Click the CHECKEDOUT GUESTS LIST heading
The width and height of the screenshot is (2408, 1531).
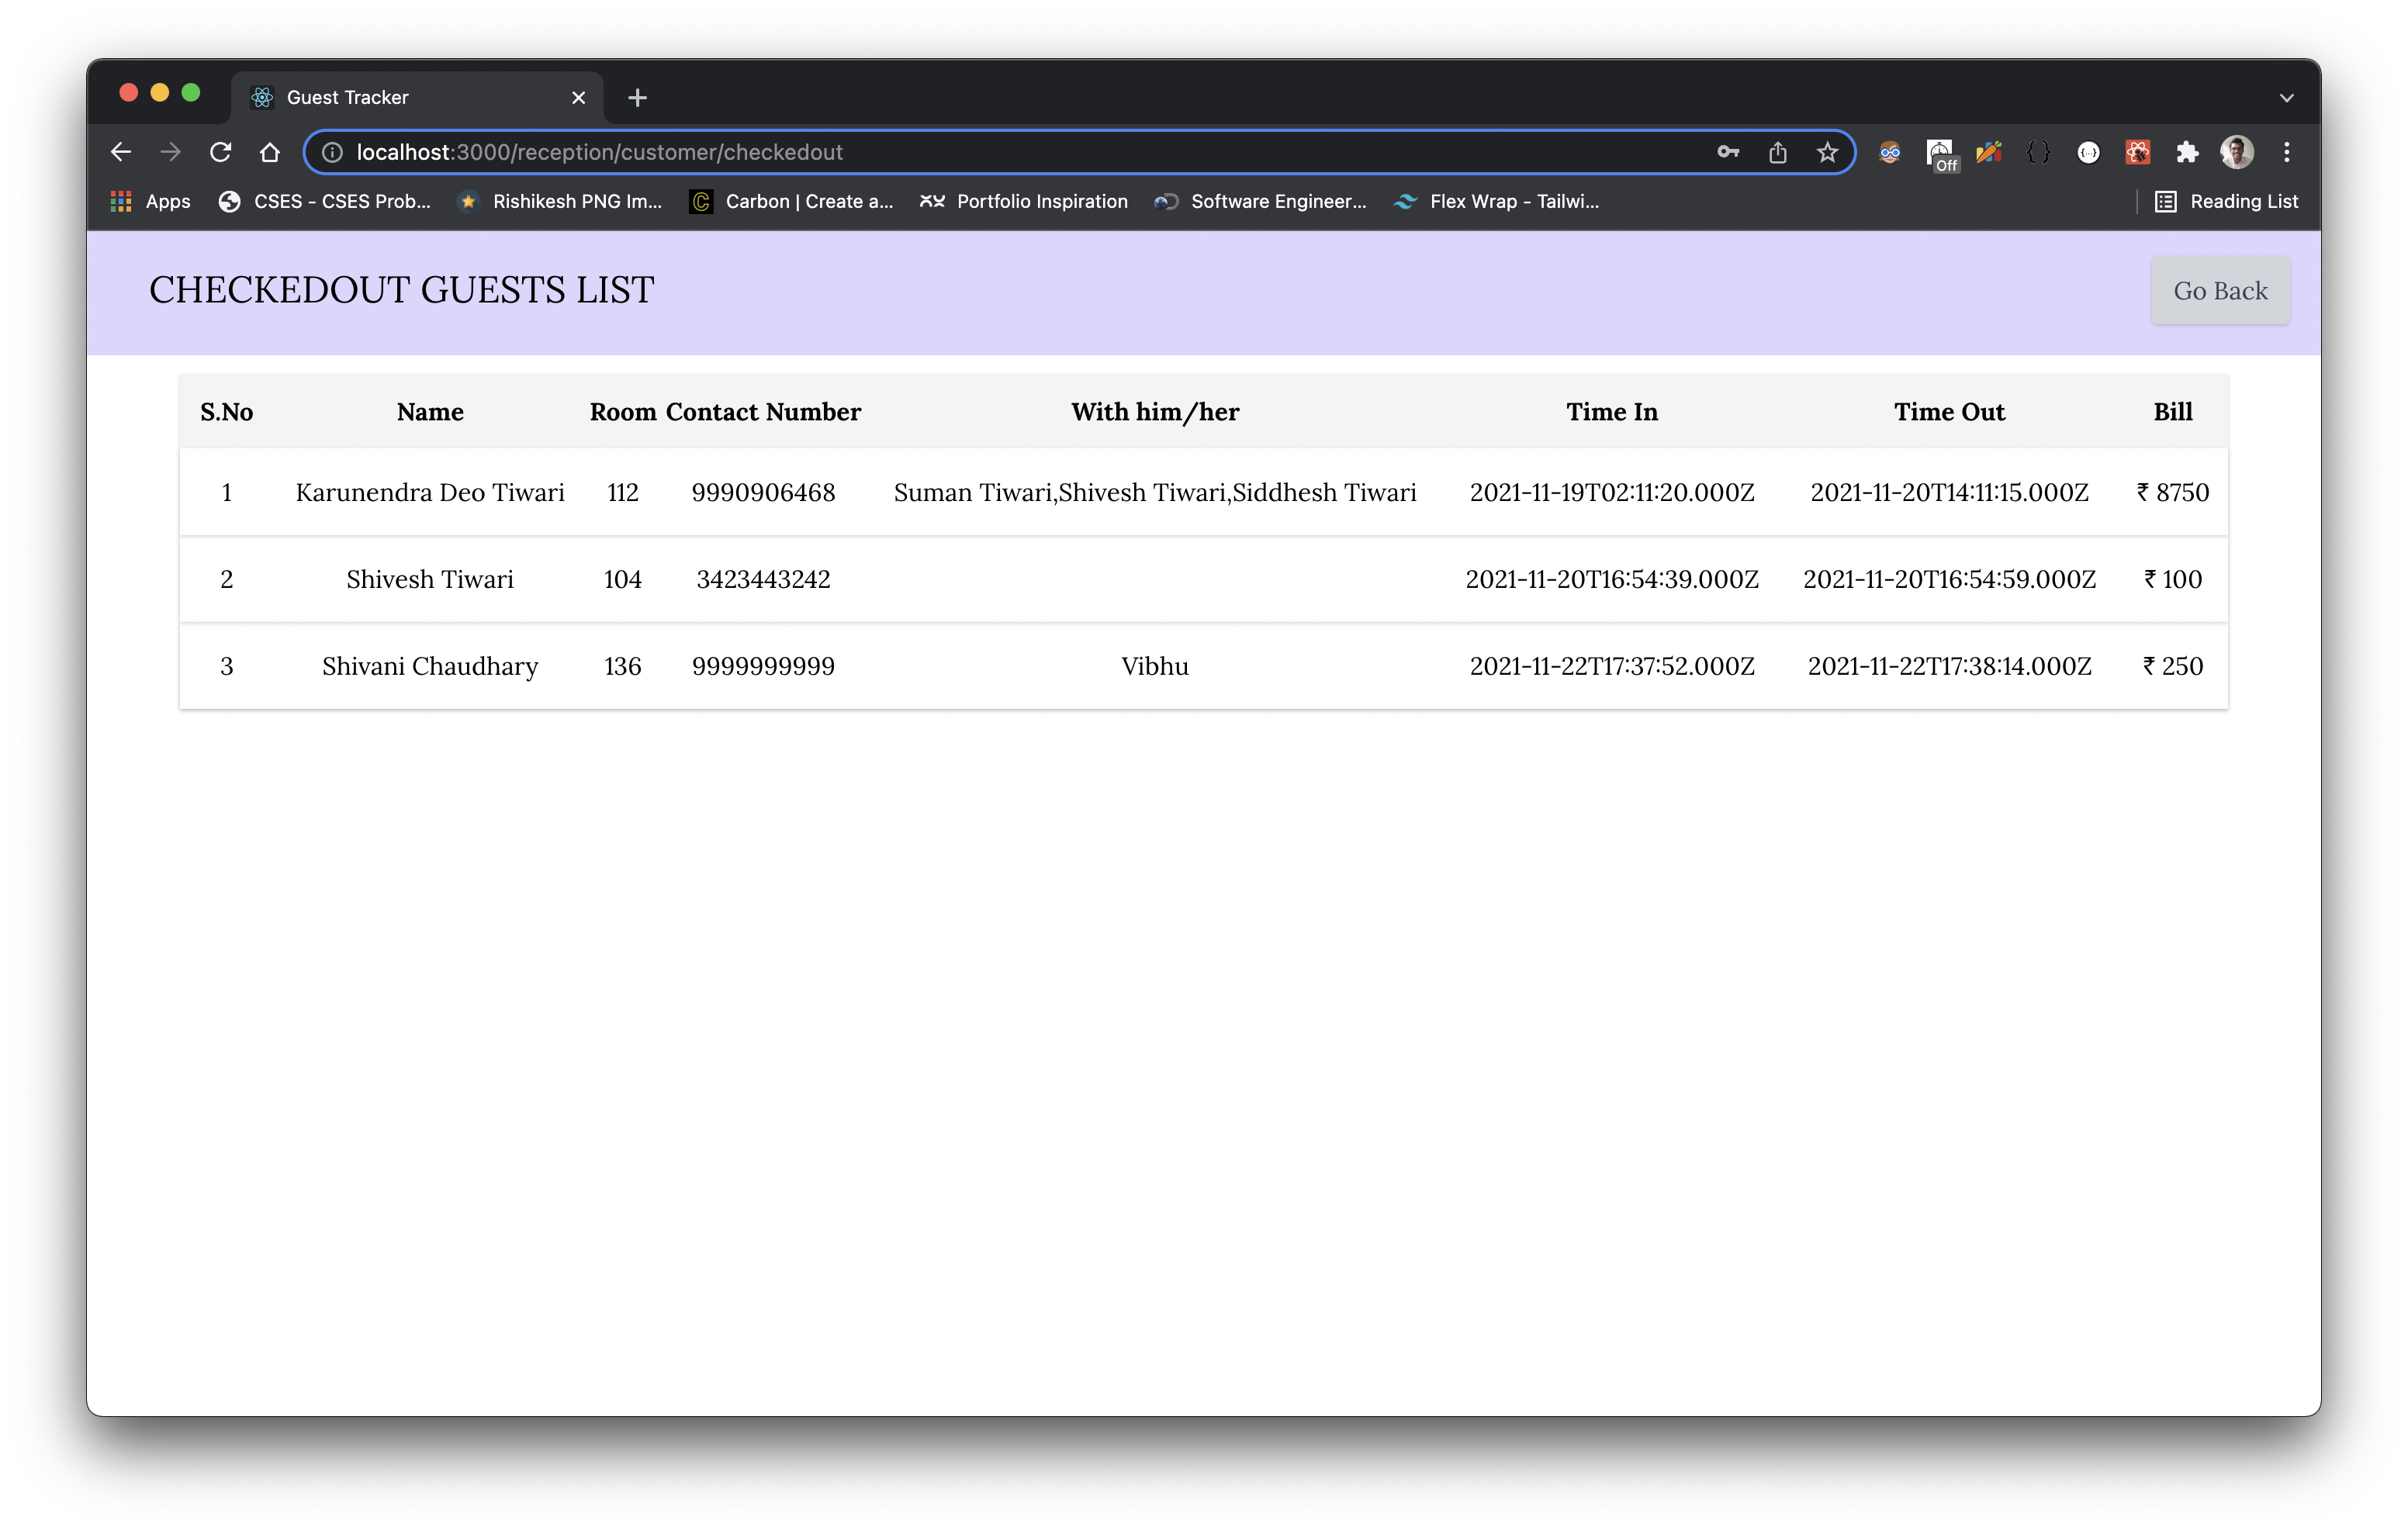tap(402, 290)
